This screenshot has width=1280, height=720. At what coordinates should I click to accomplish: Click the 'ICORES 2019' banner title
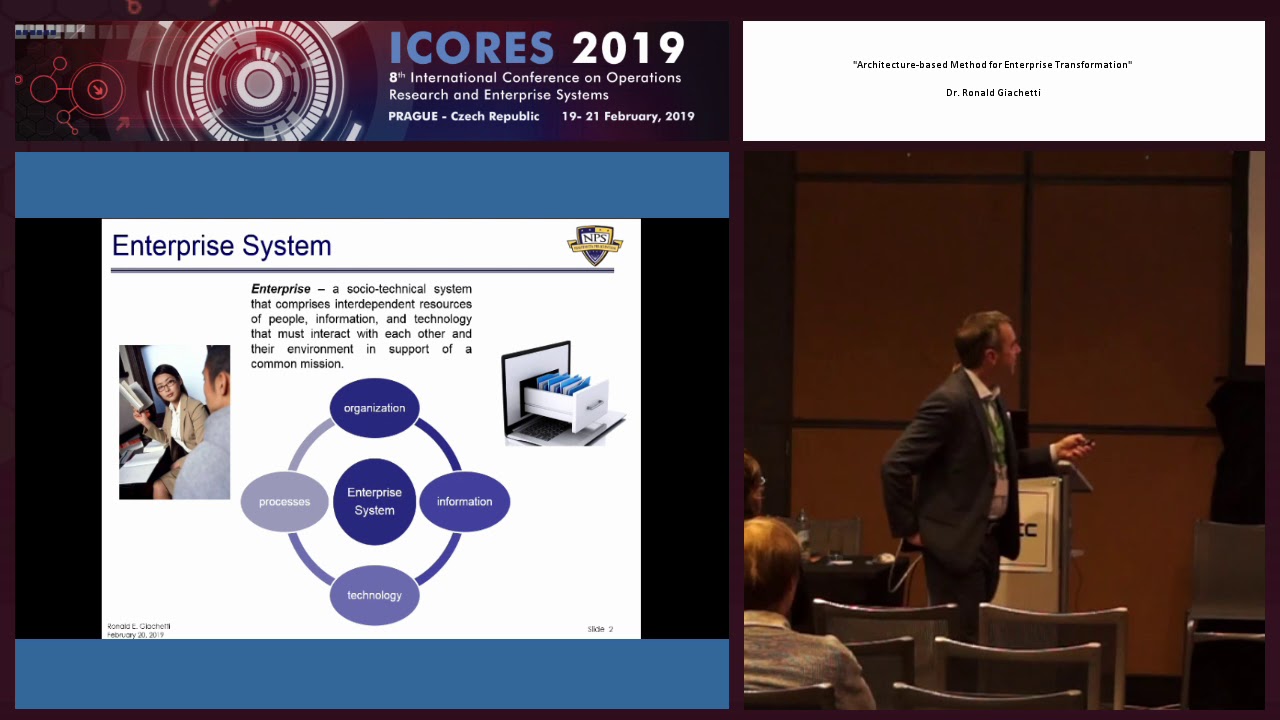(537, 49)
